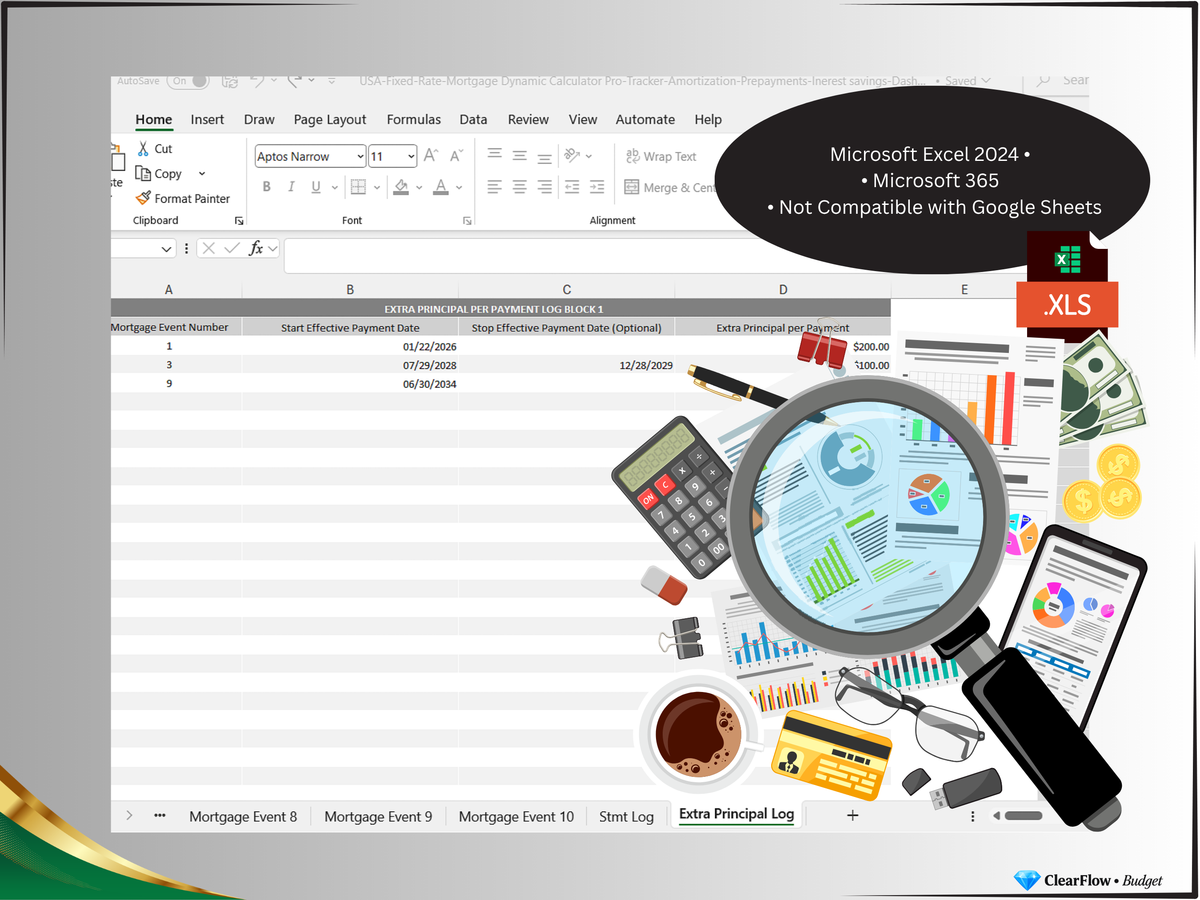Switch to Mortgage Event 10 sheet
Screen dimensions: 1200x900
coord(516,816)
